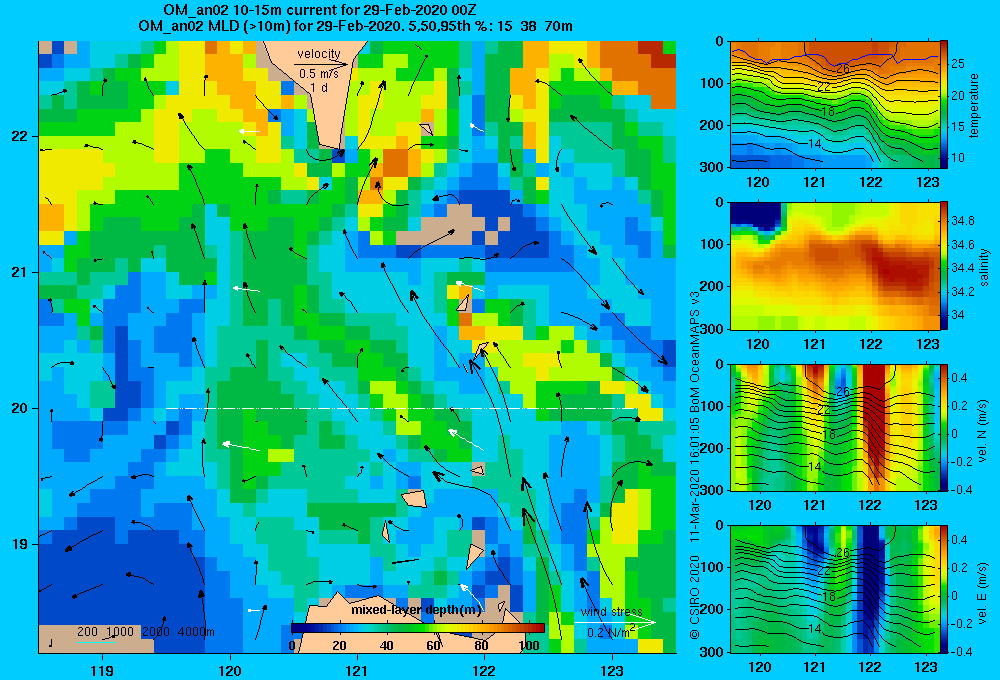Click depth label '300' on salinity panel
The width and height of the screenshot is (1000, 680).
click(x=712, y=329)
